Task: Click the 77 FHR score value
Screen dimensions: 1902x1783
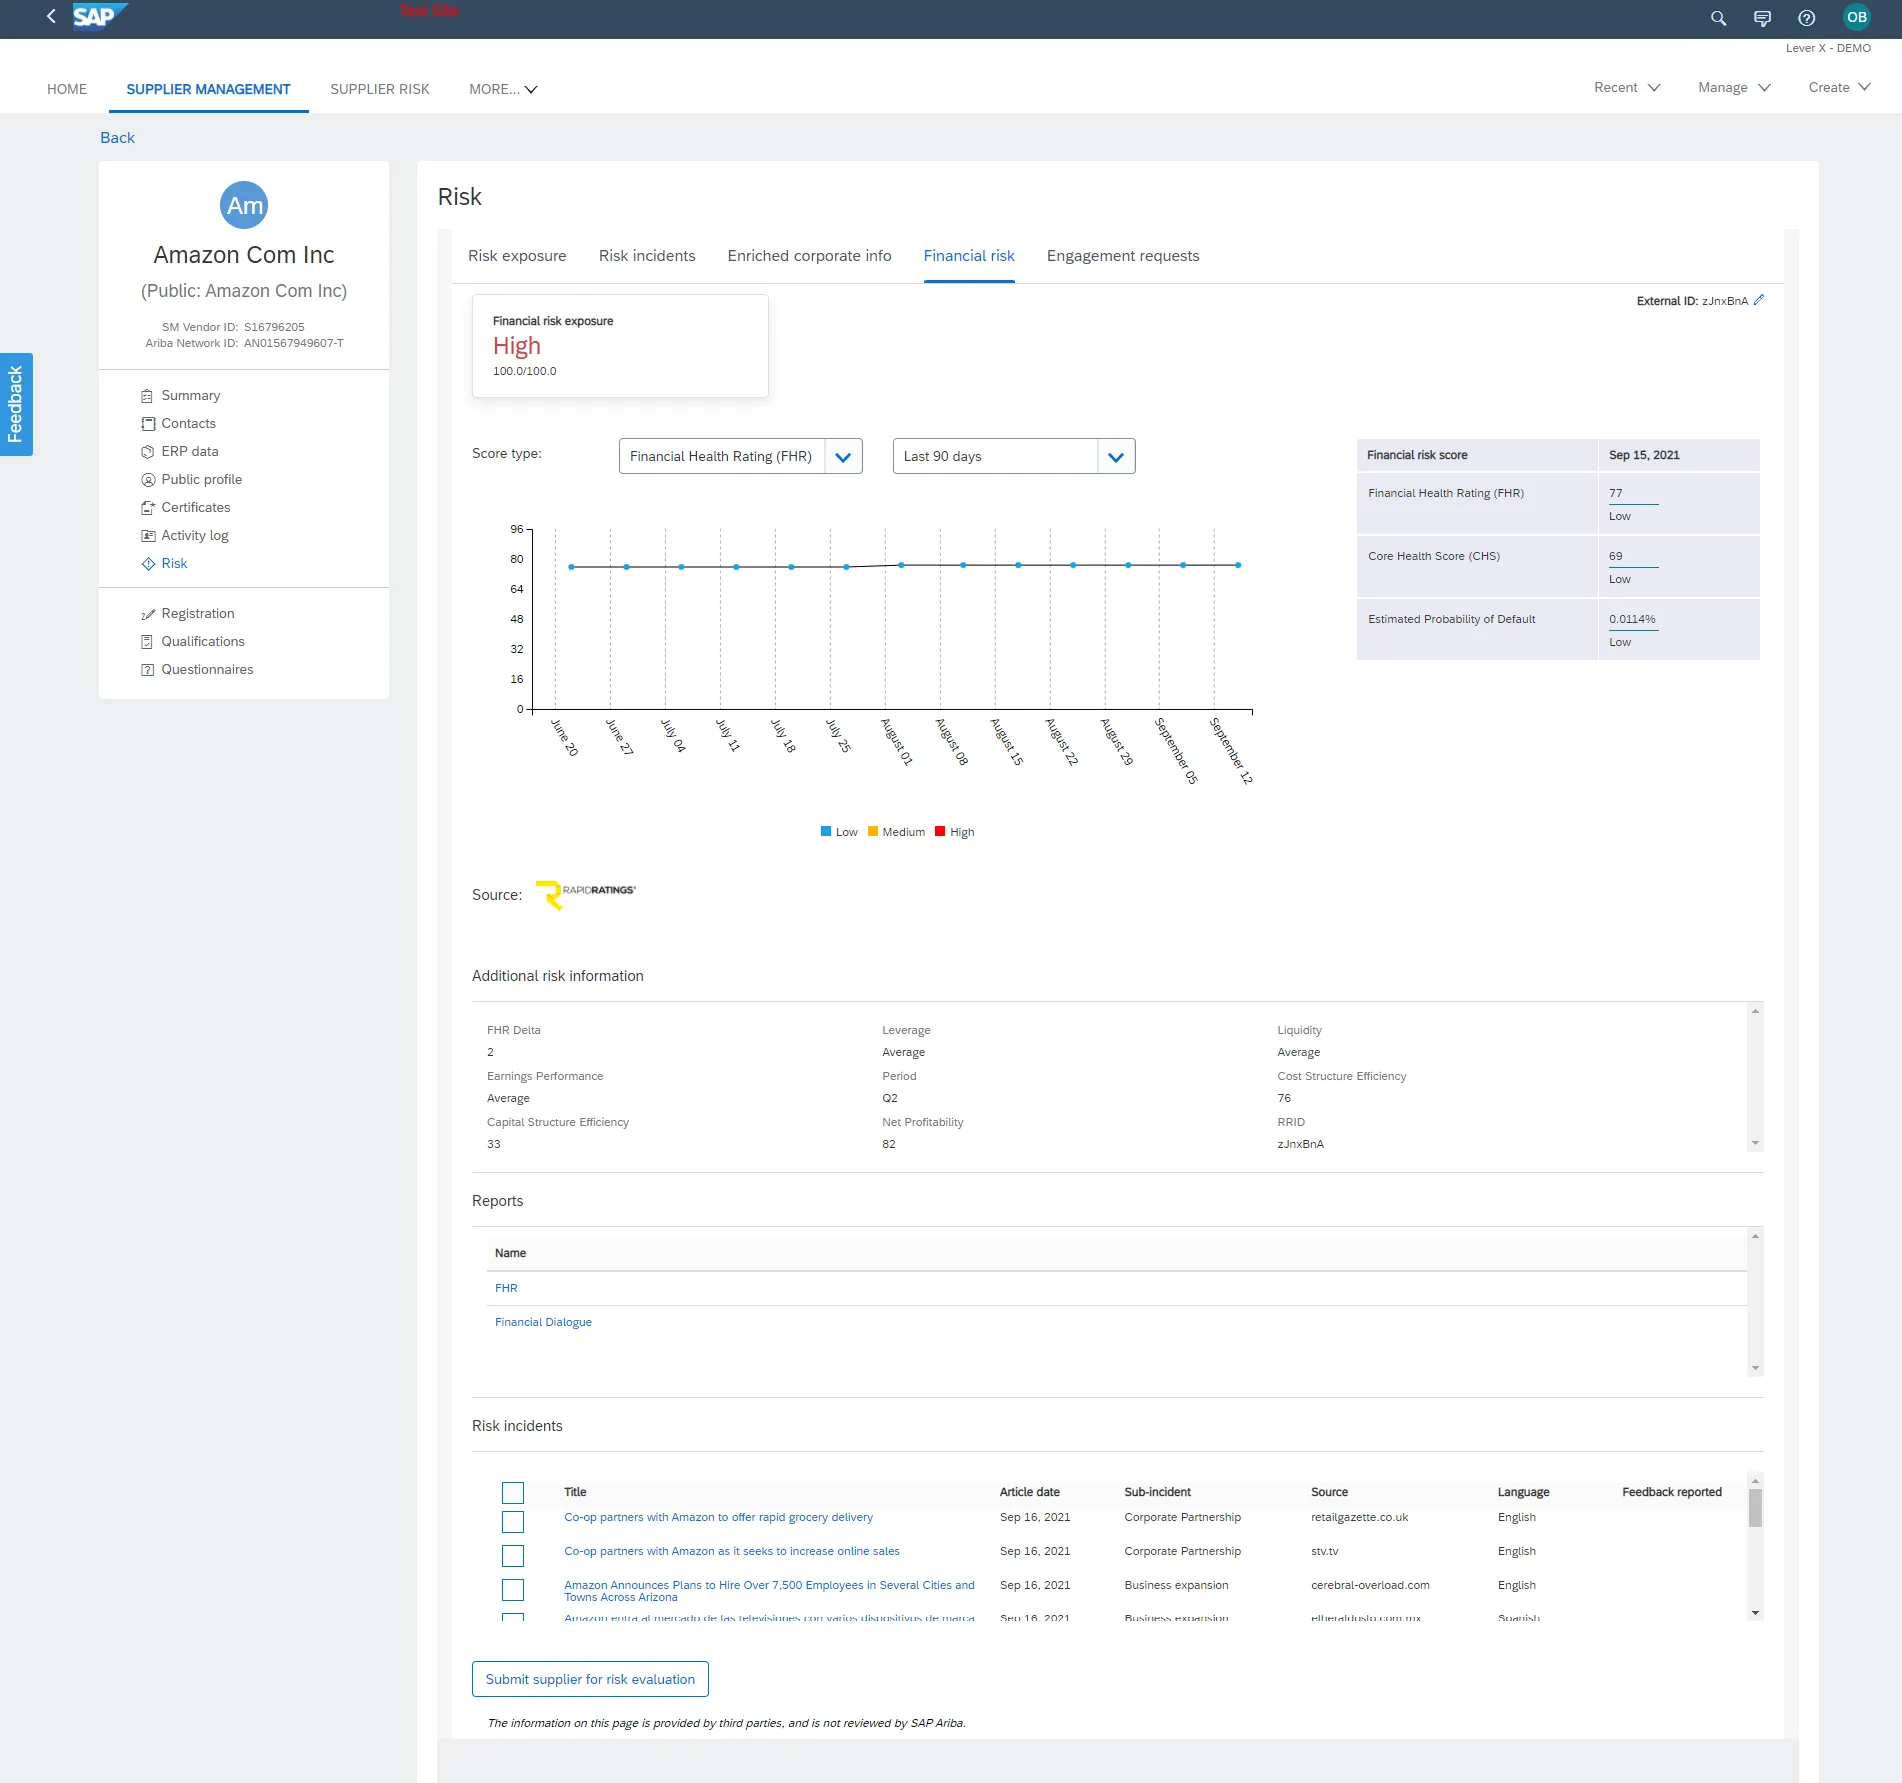Action: click(x=1616, y=494)
